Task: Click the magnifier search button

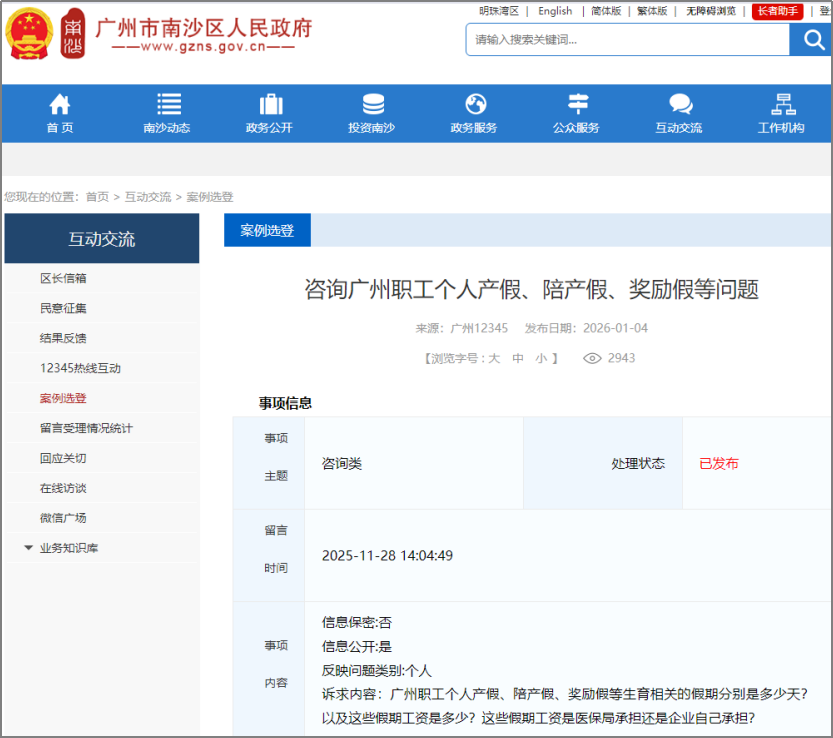Action: 809,40
